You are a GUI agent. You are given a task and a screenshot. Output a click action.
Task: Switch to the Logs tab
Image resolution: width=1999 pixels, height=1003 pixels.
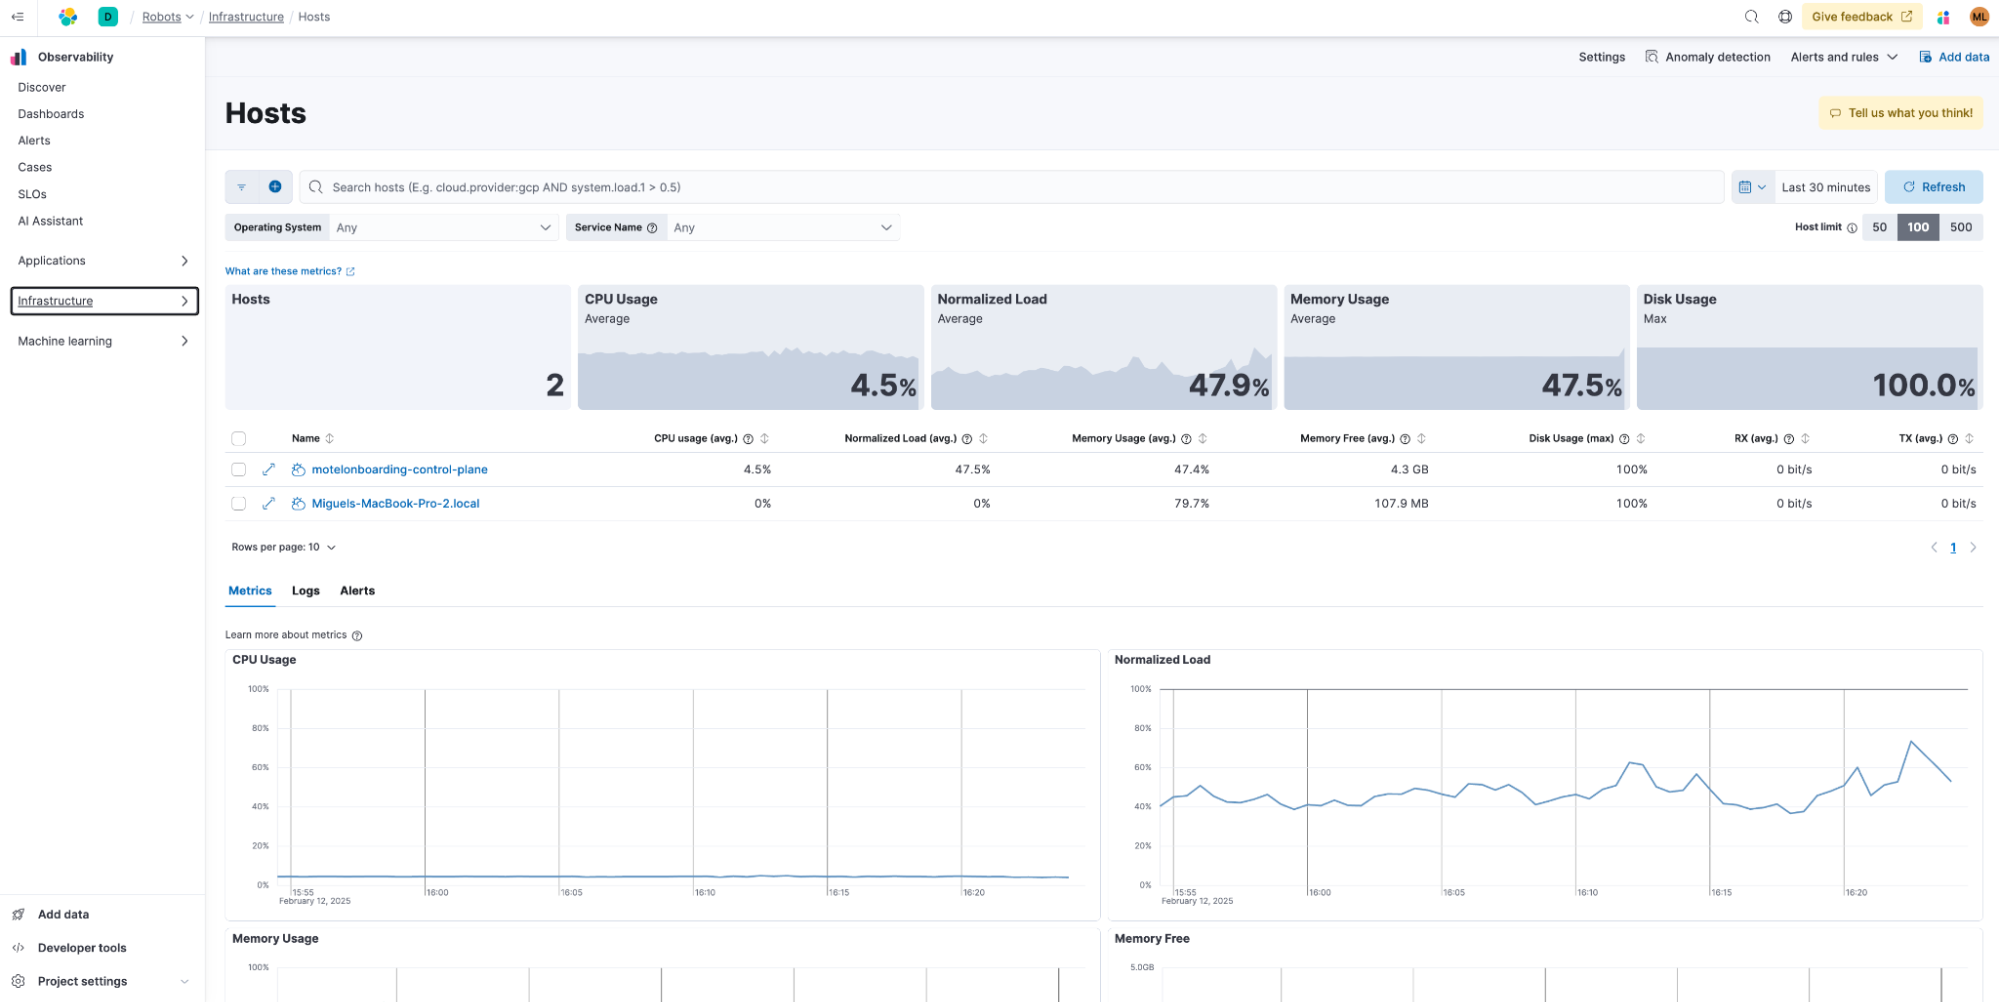(305, 591)
